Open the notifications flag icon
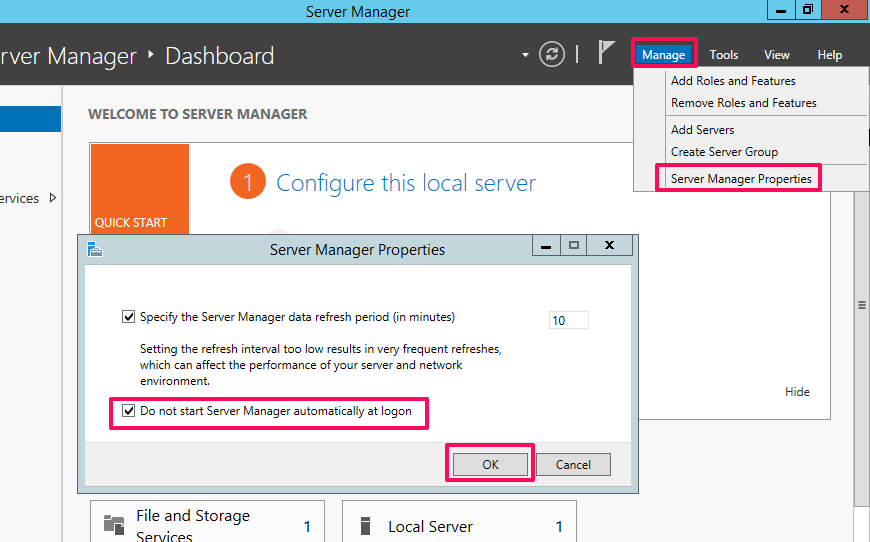870x542 pixels. 606,52
